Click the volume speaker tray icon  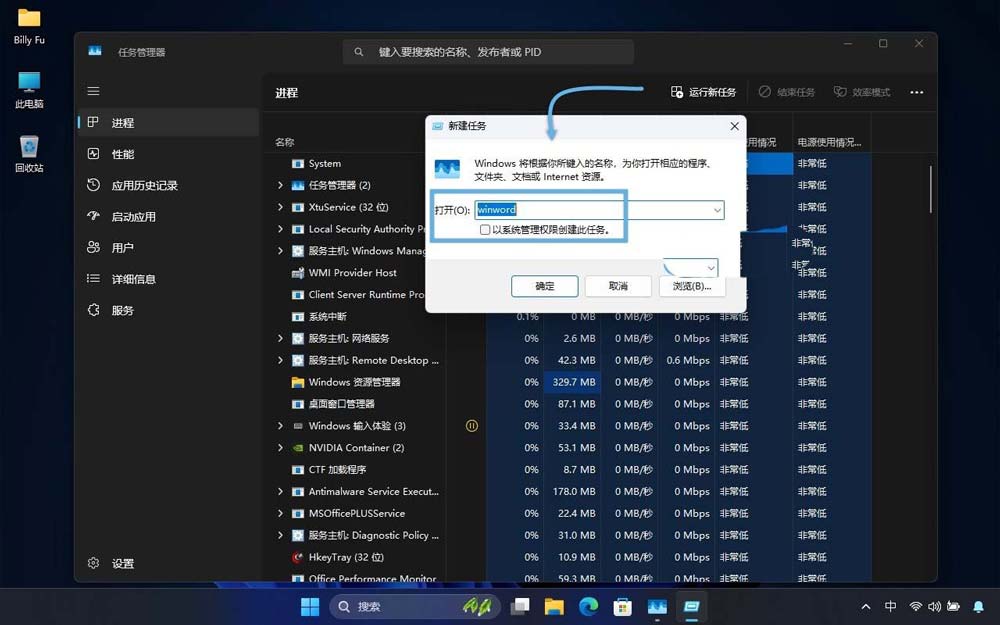pos(934,607)
